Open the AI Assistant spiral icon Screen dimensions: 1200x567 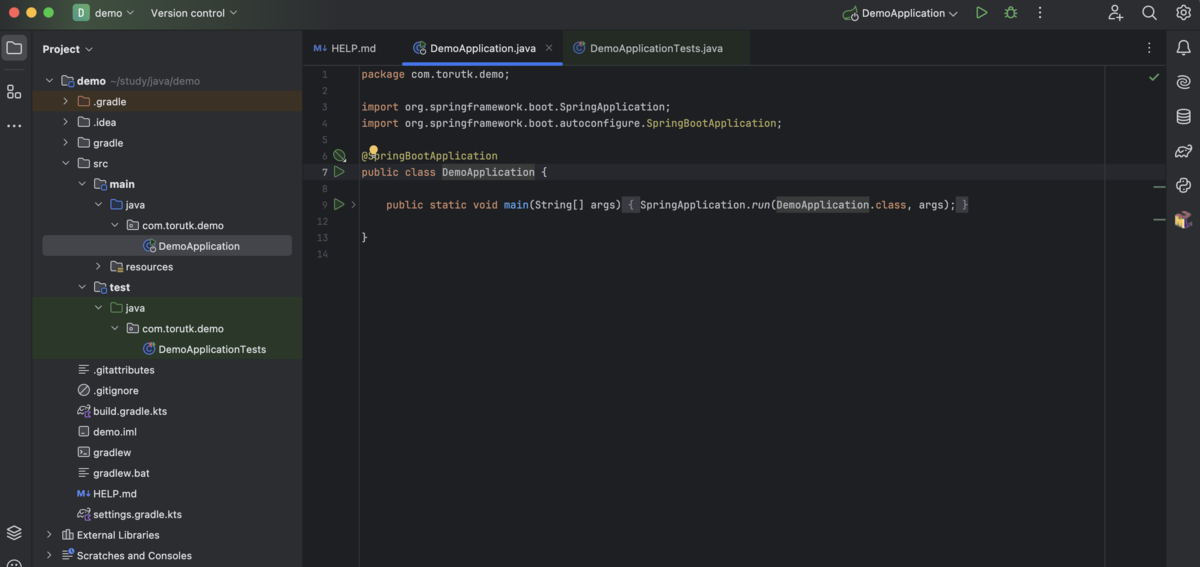coord(1184,82)
